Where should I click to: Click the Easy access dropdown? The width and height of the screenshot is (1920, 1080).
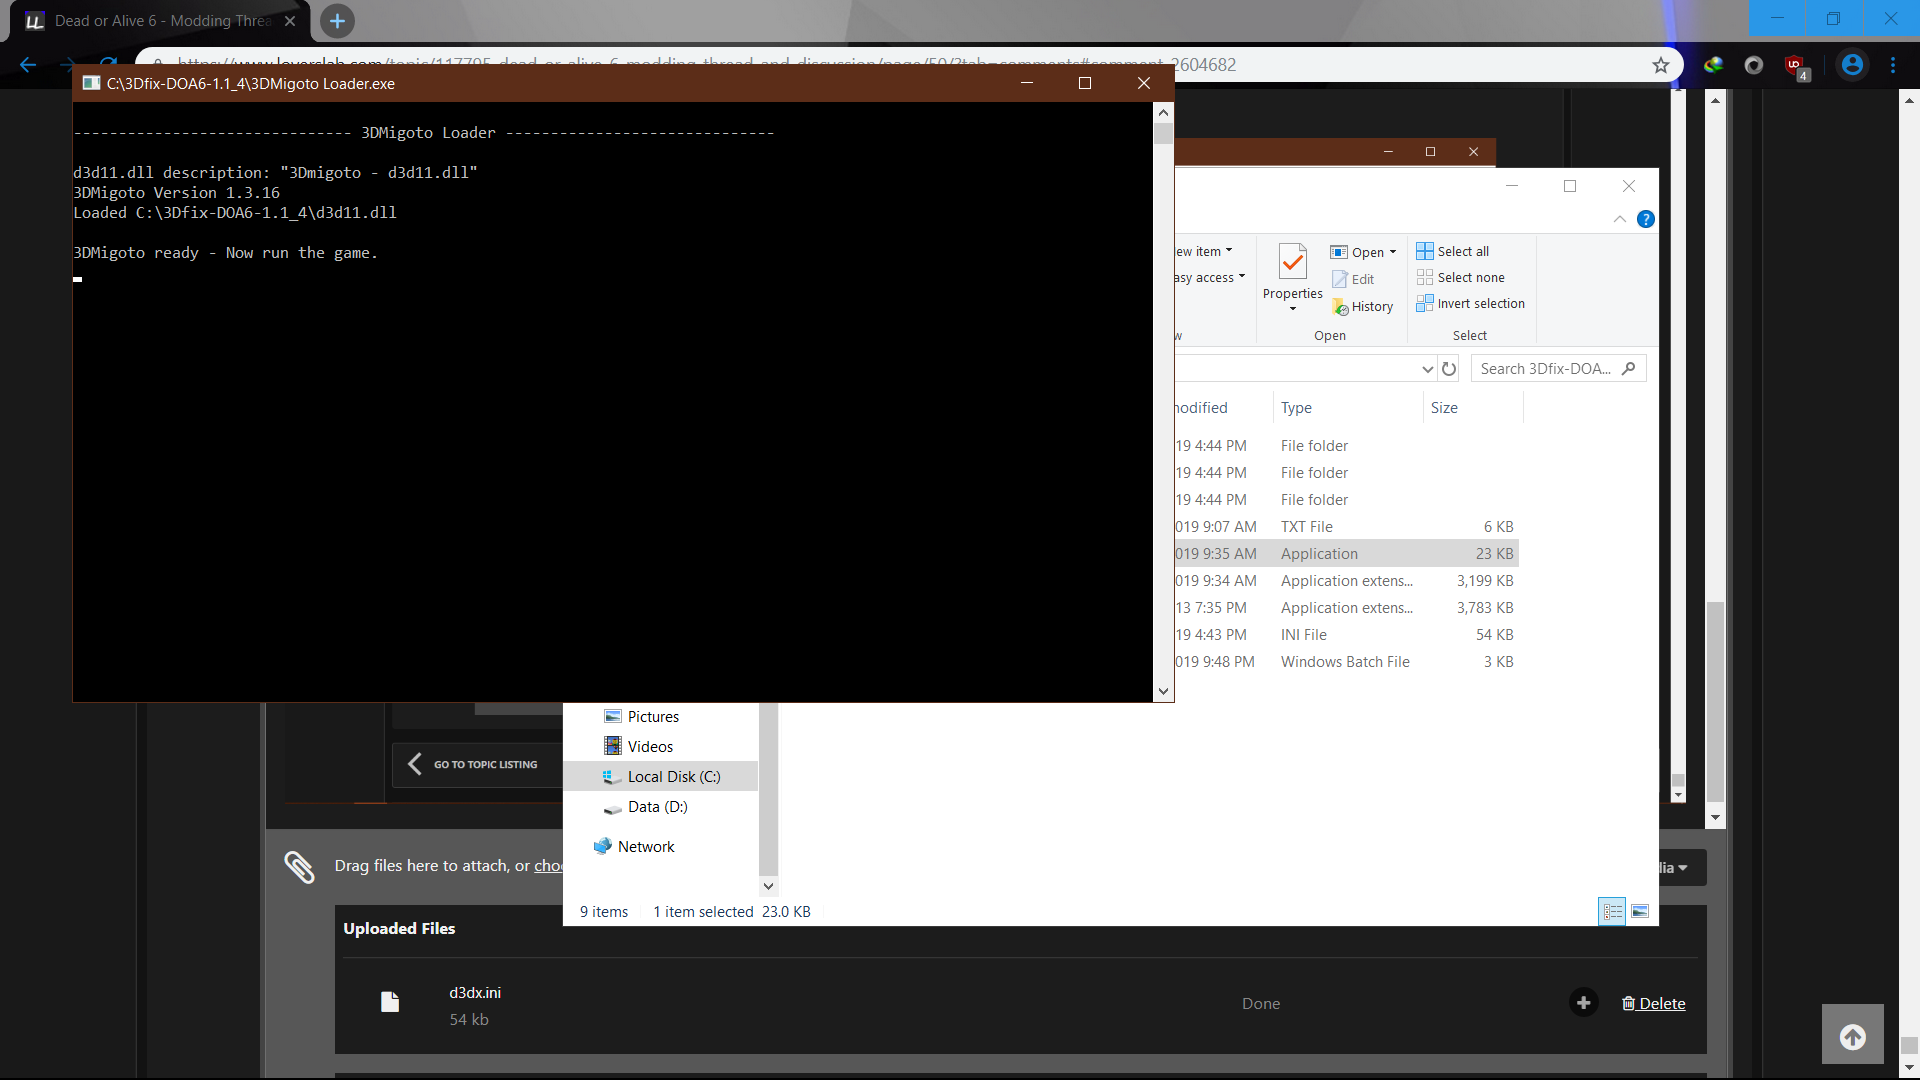[1210, 278]
